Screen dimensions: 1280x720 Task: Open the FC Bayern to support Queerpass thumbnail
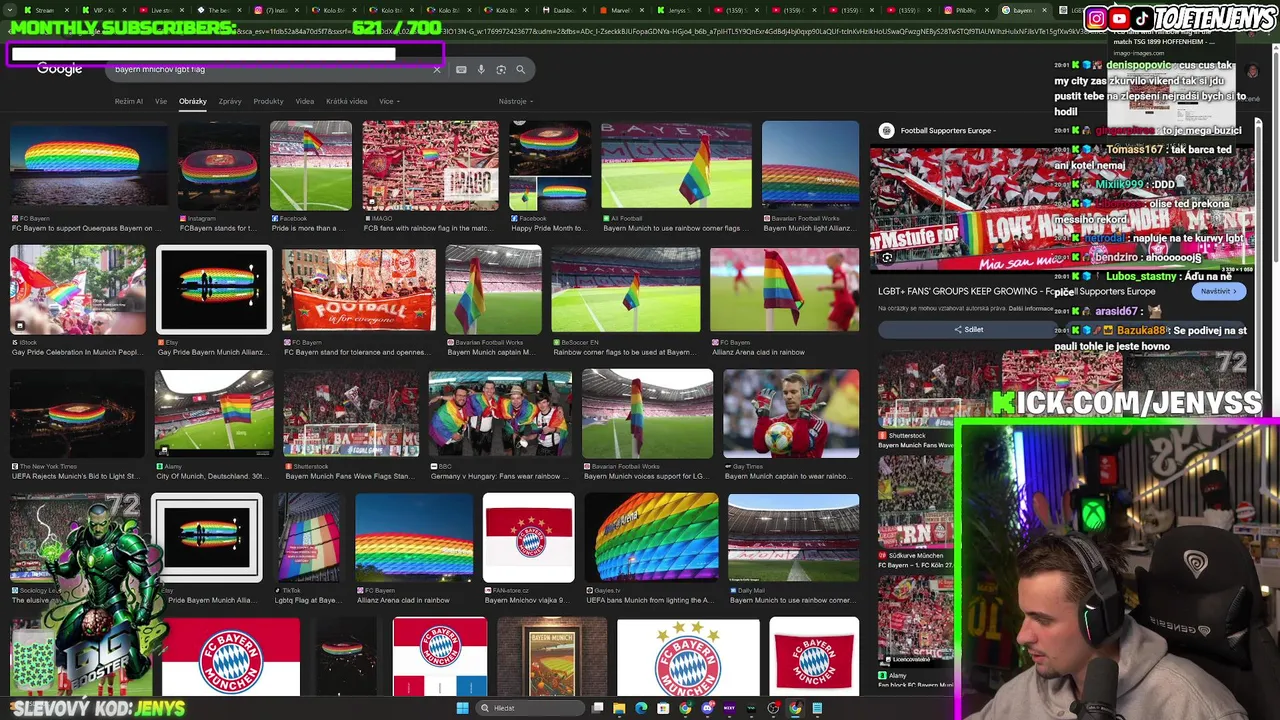(x=89, y=164)
